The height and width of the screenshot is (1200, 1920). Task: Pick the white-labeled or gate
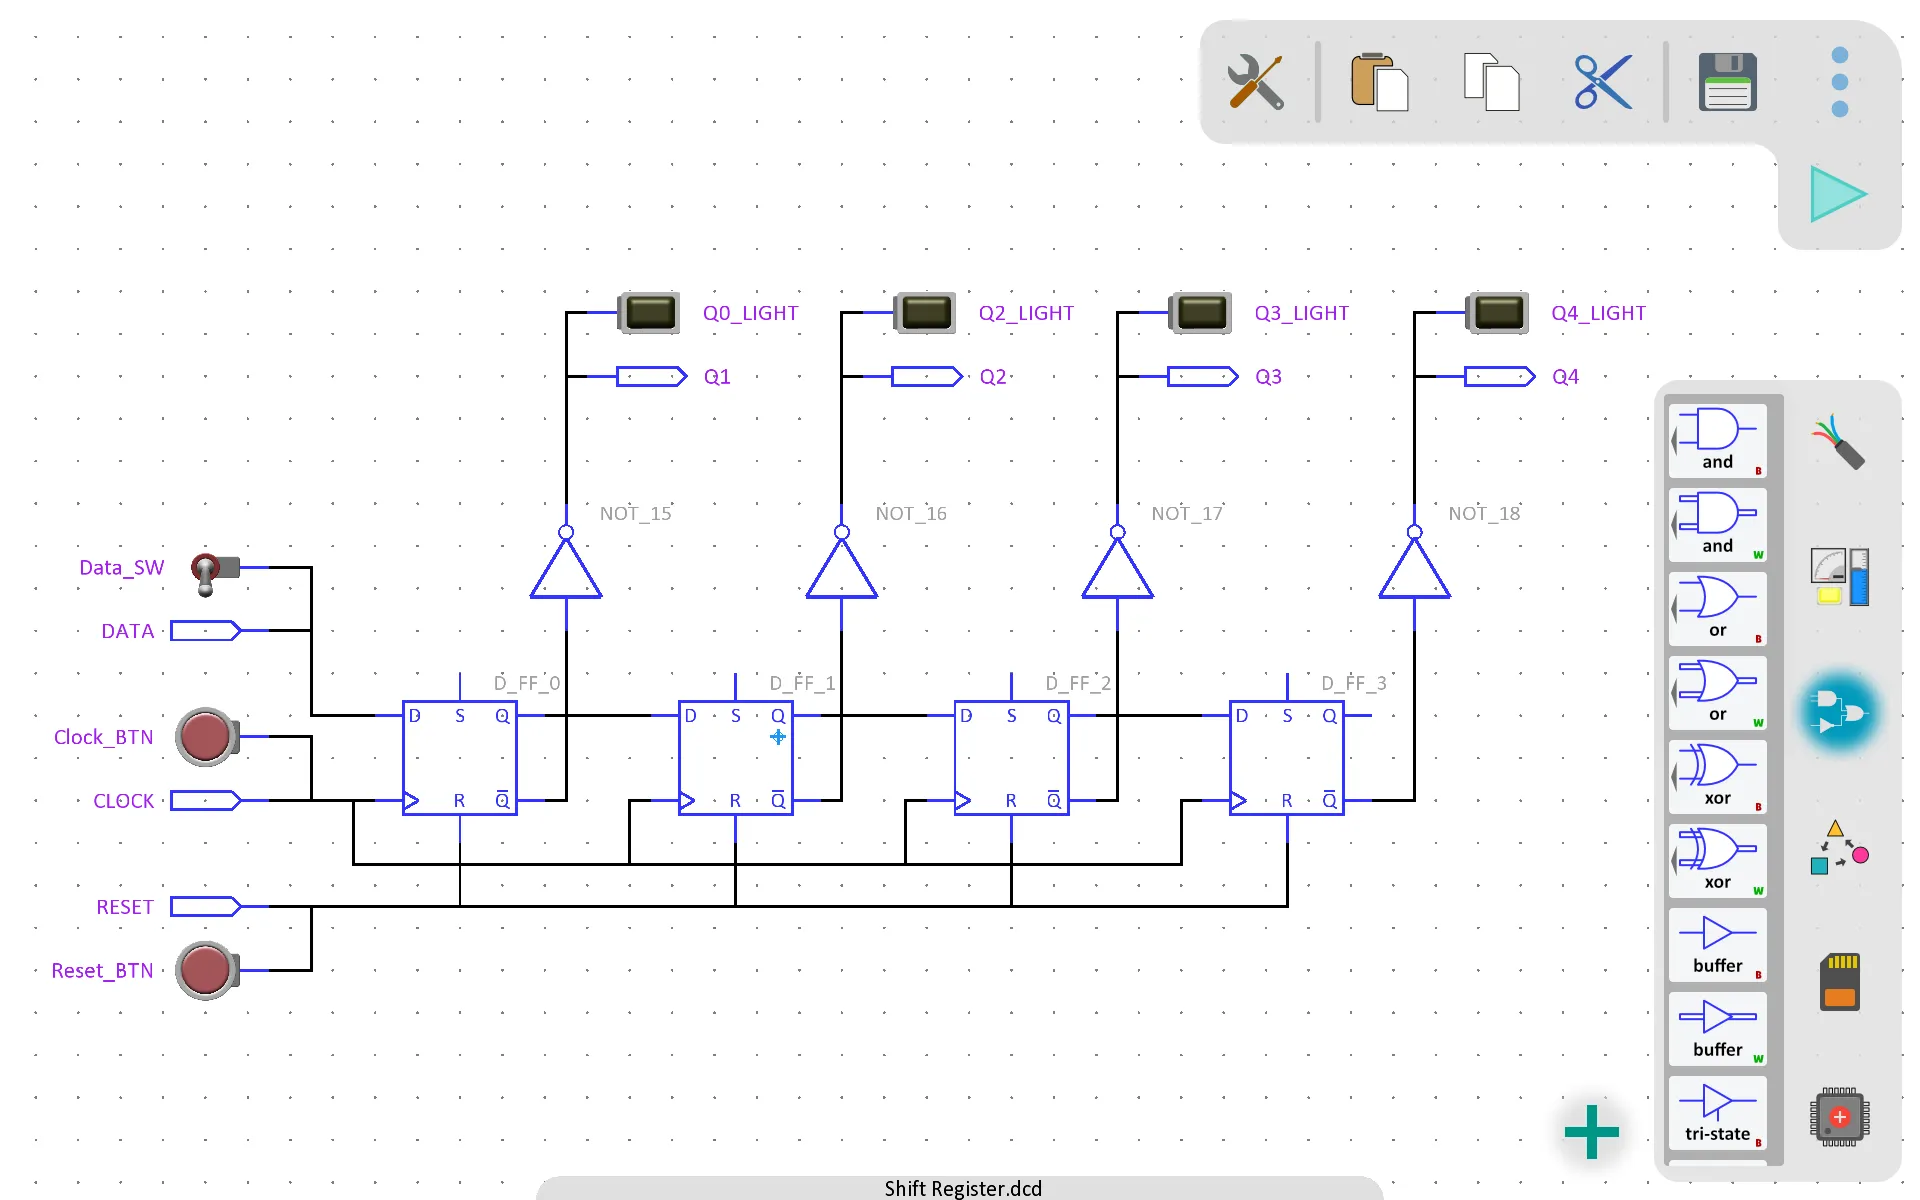click(x=1717, y=693)
